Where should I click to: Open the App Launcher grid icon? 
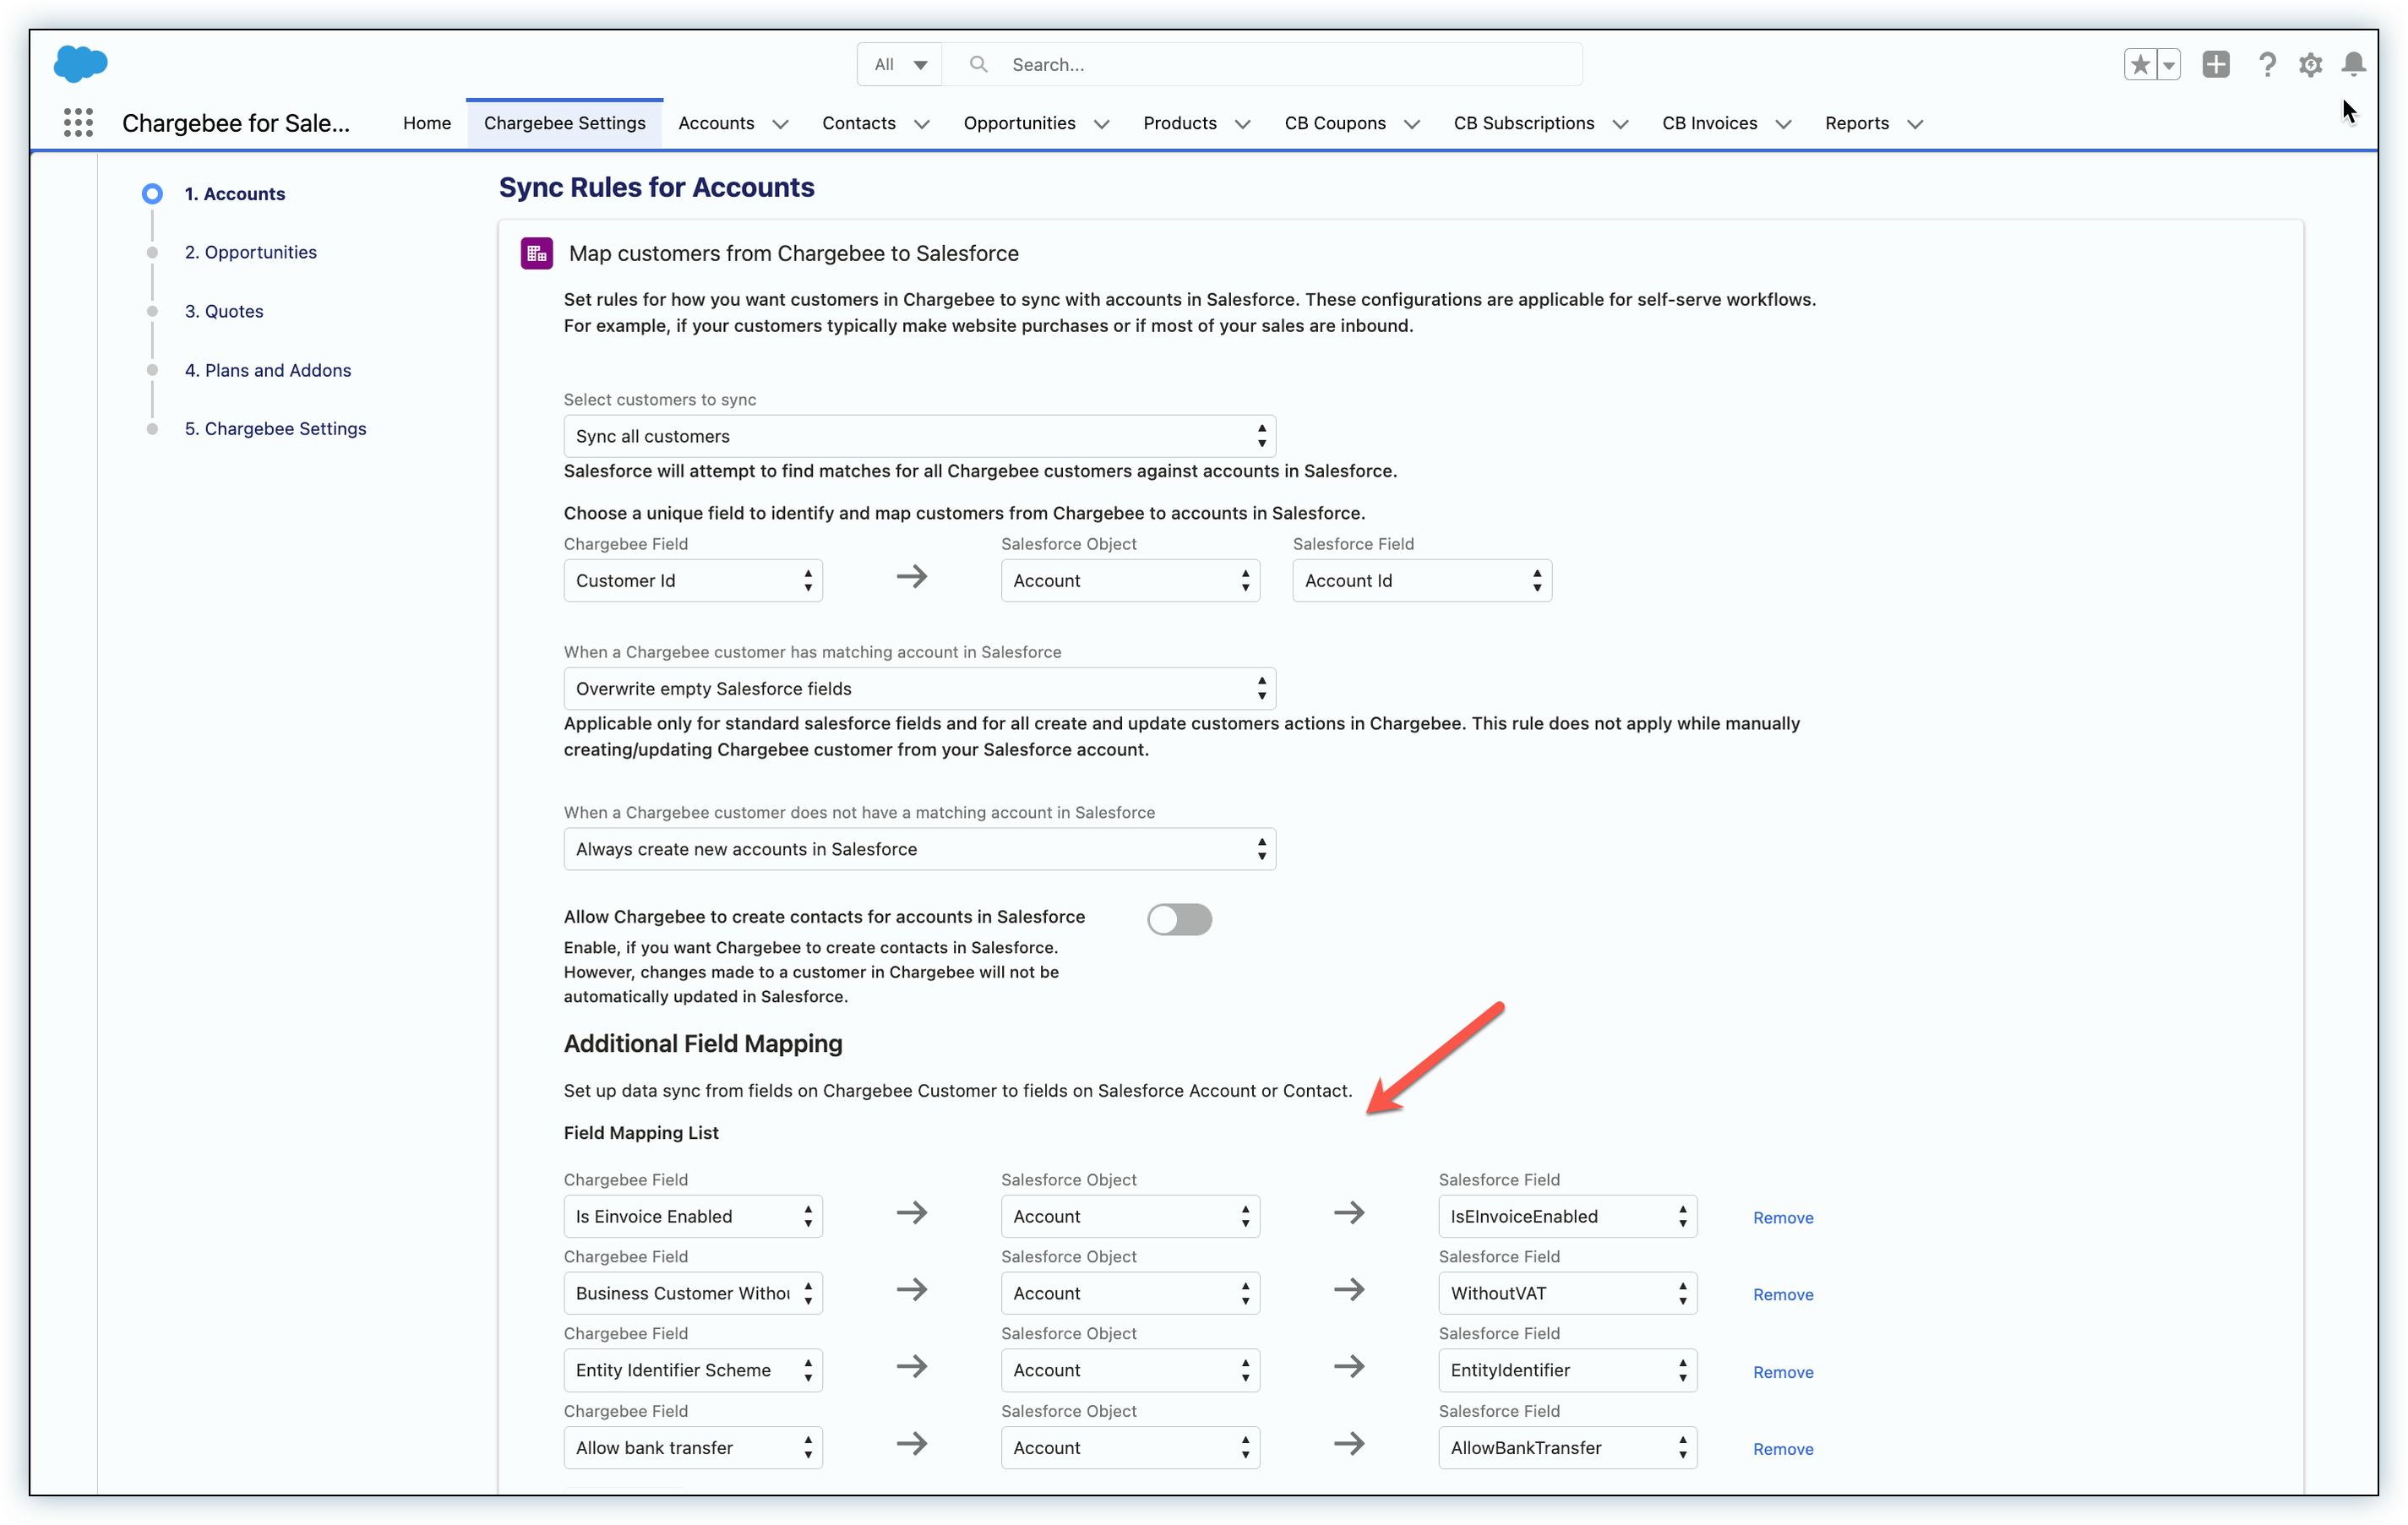78,123
